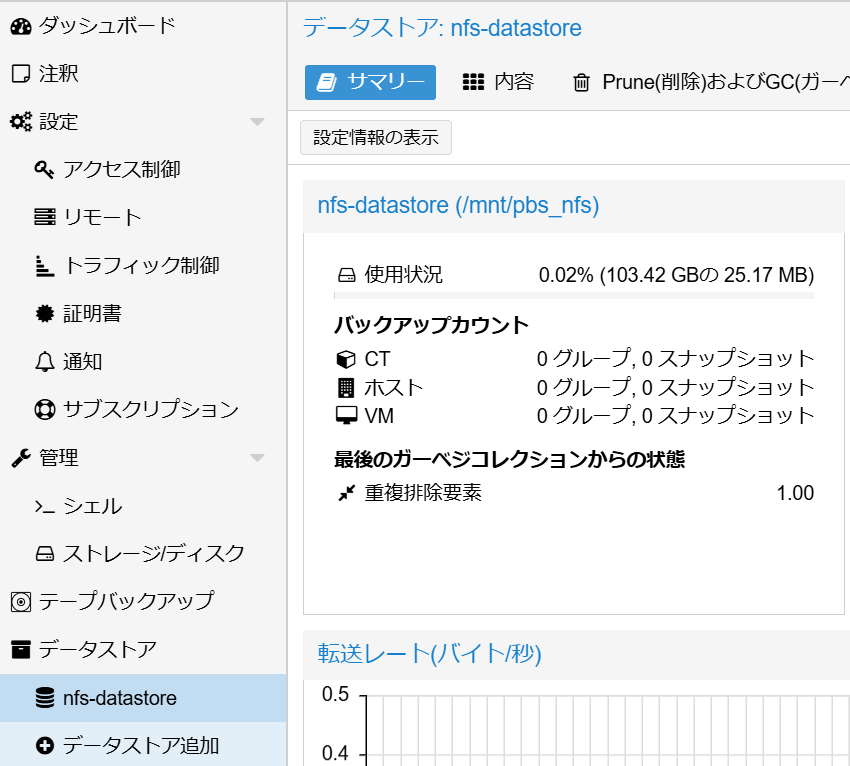Click the サブスクリプション lifebuoy icon
The width and height of the screenshot is (850, 766).
click(x=44, y=409)
